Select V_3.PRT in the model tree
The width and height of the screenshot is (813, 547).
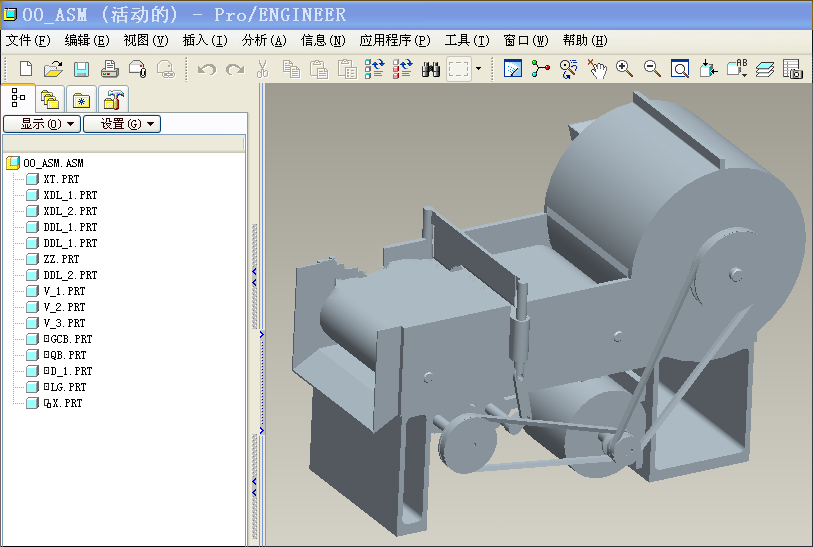click(x=64, y=323)
